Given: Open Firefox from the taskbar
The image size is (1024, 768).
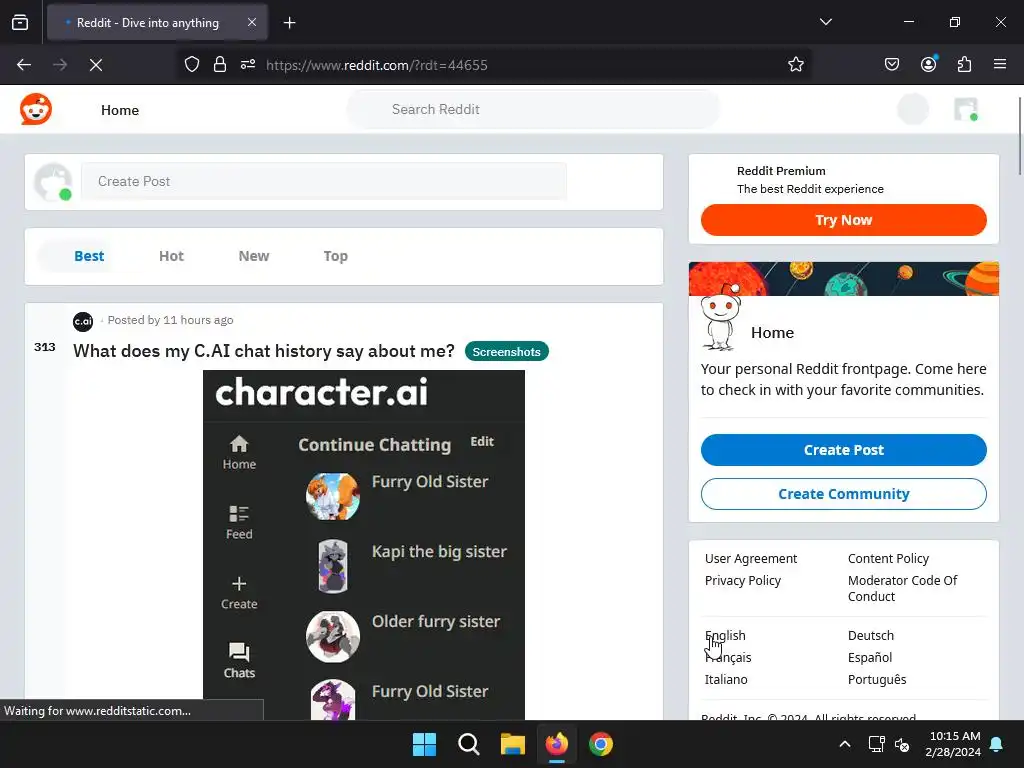Looking at the screenshot, I should click(556, 744).
